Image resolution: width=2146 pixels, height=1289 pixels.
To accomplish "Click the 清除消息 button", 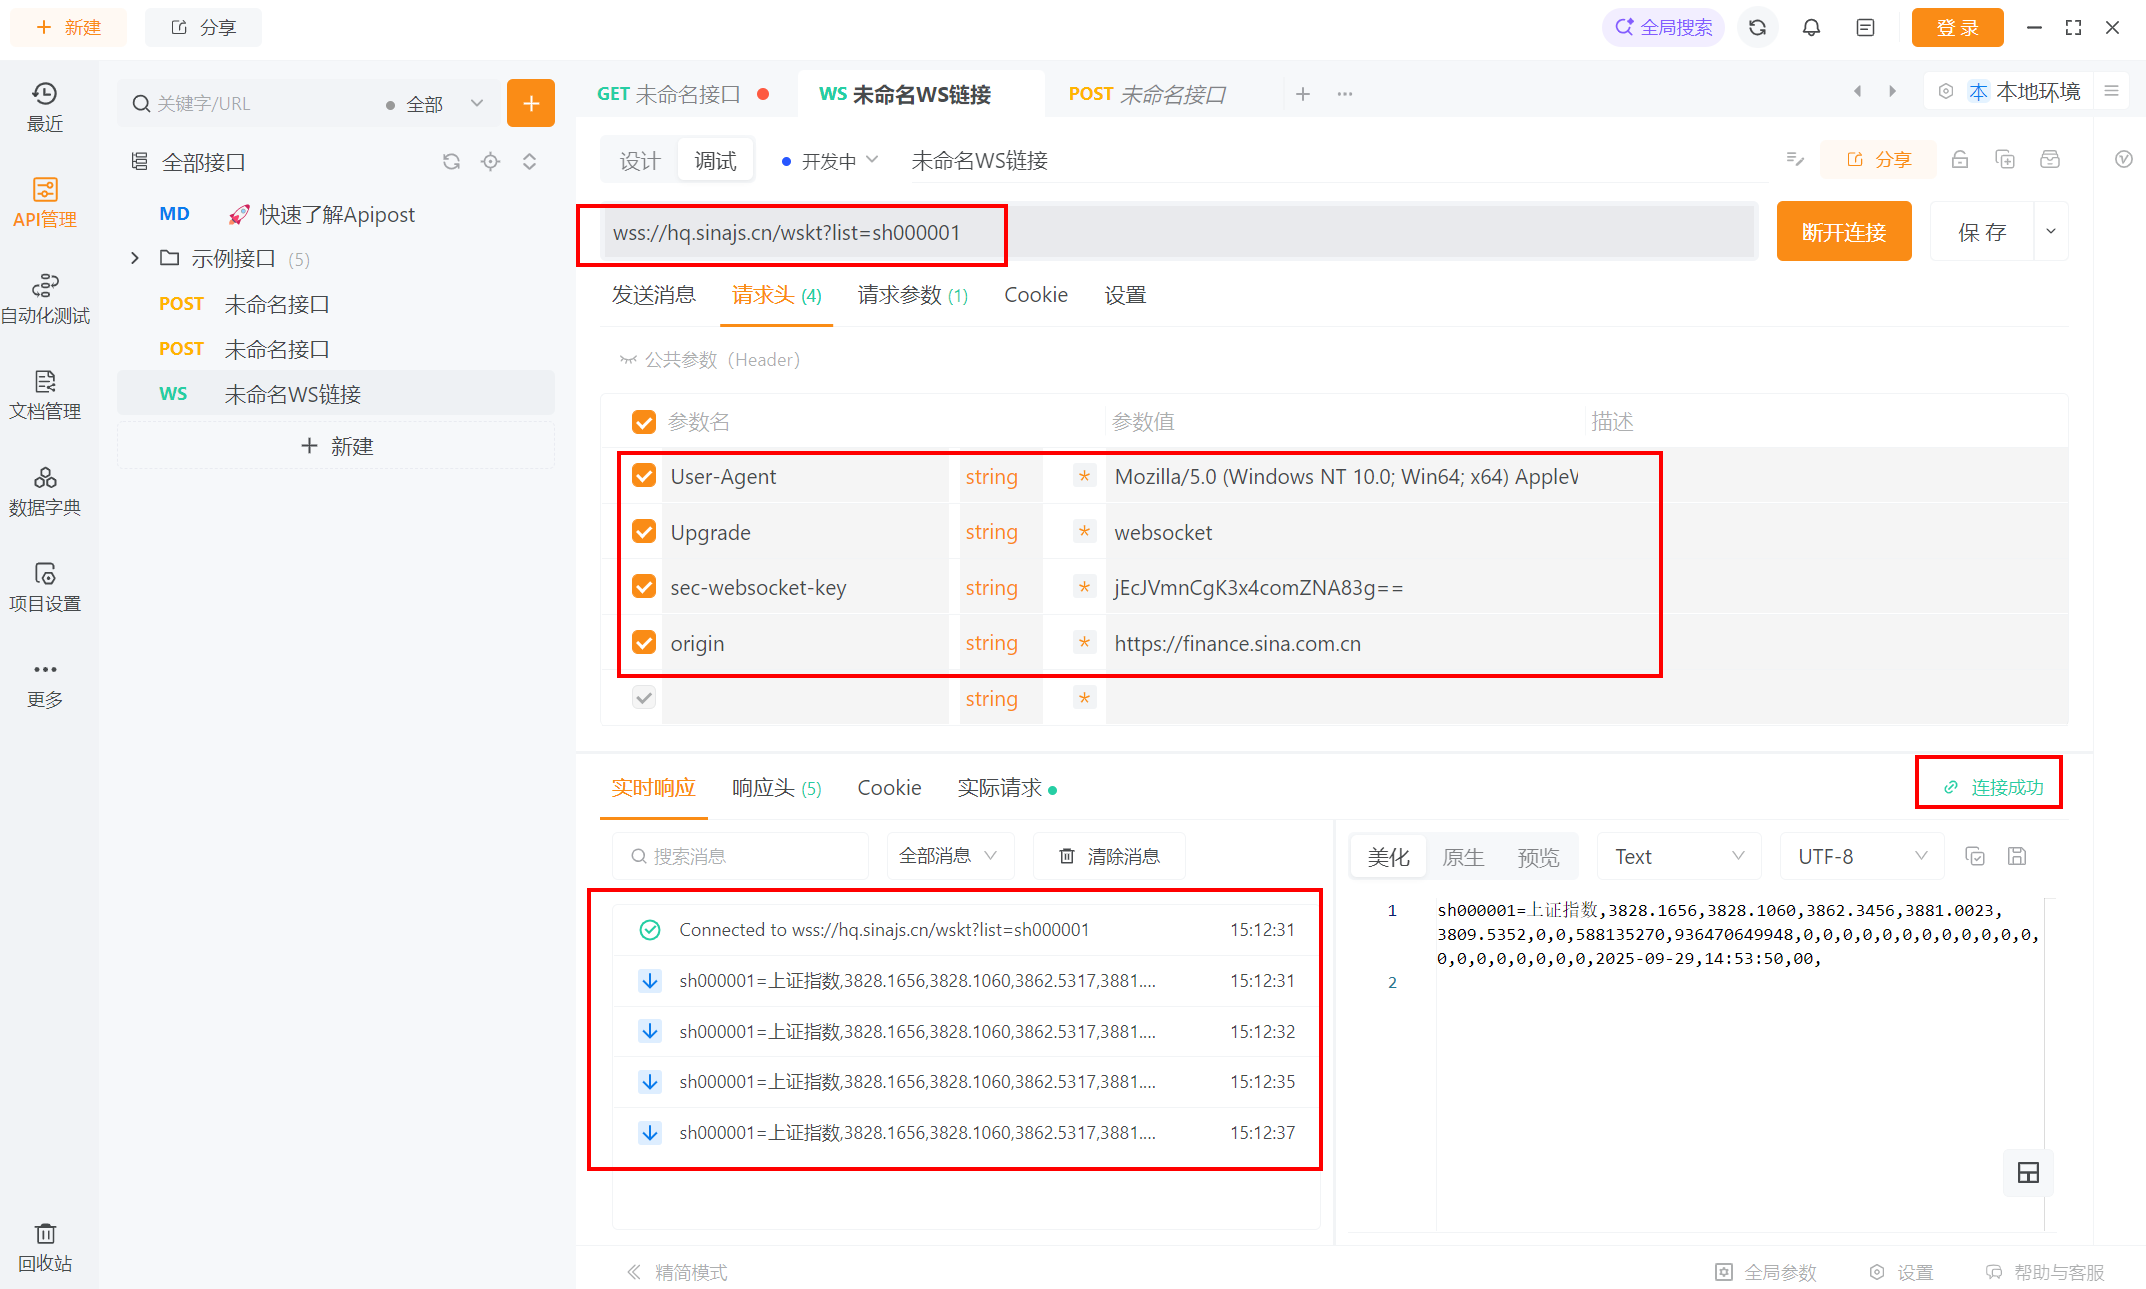I will [x=1109, y=856].
